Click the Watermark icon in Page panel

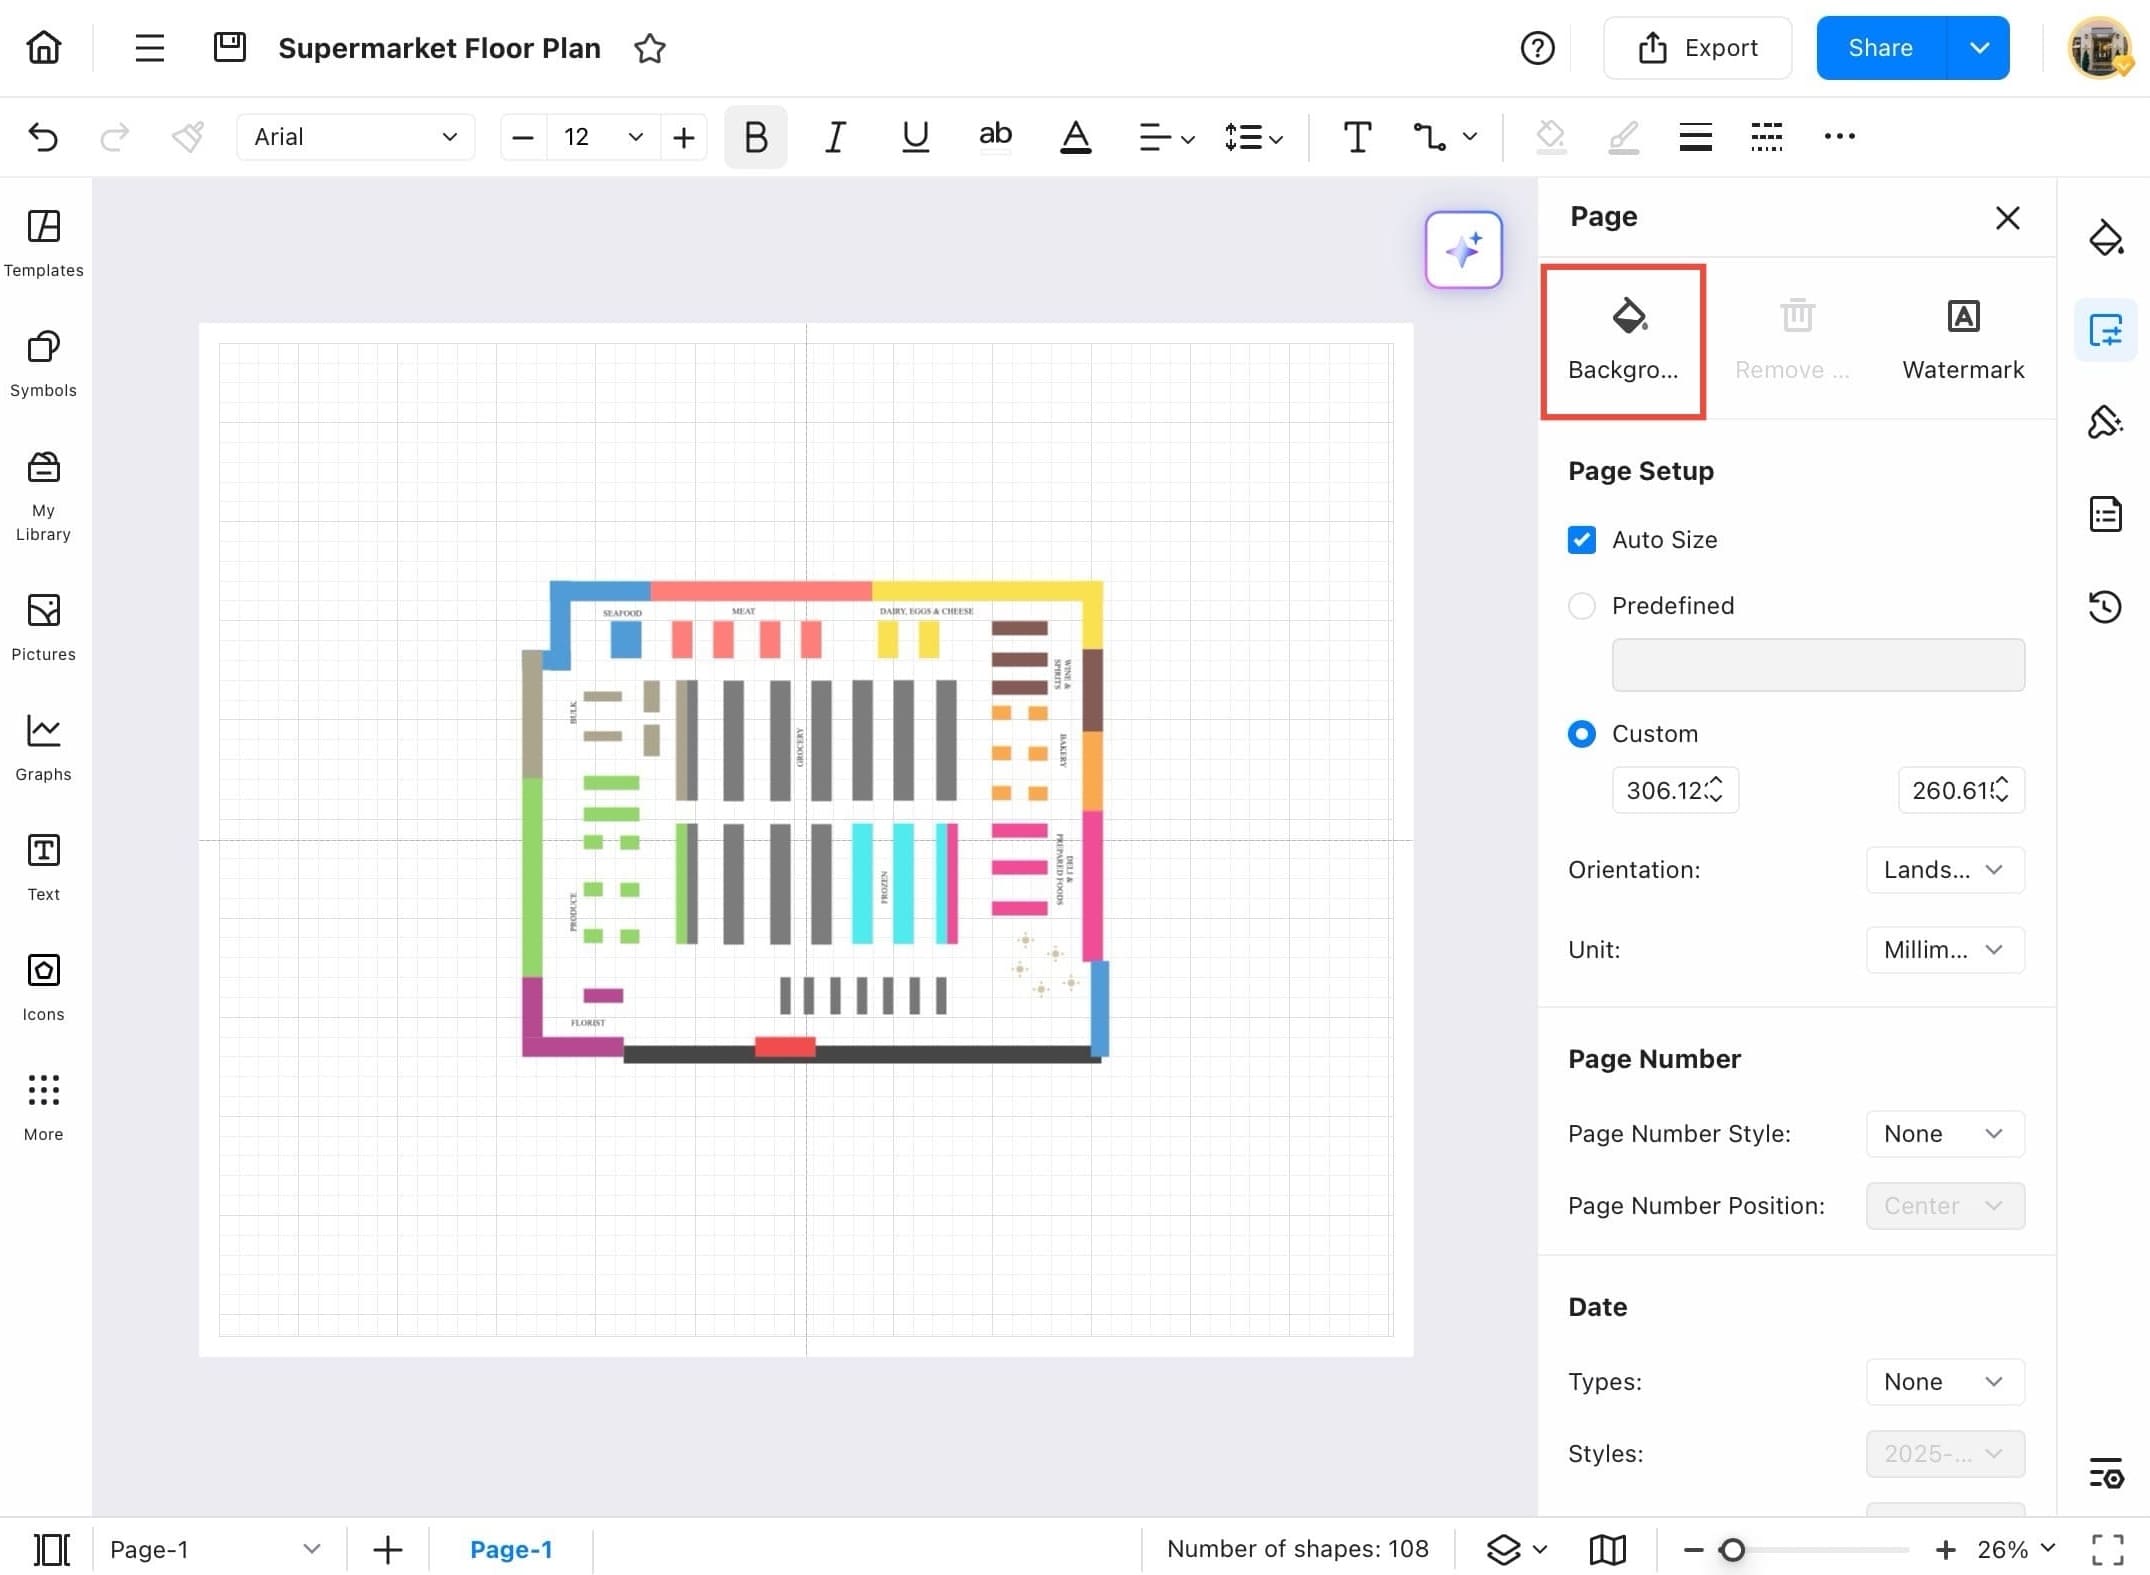[1962, 340]
